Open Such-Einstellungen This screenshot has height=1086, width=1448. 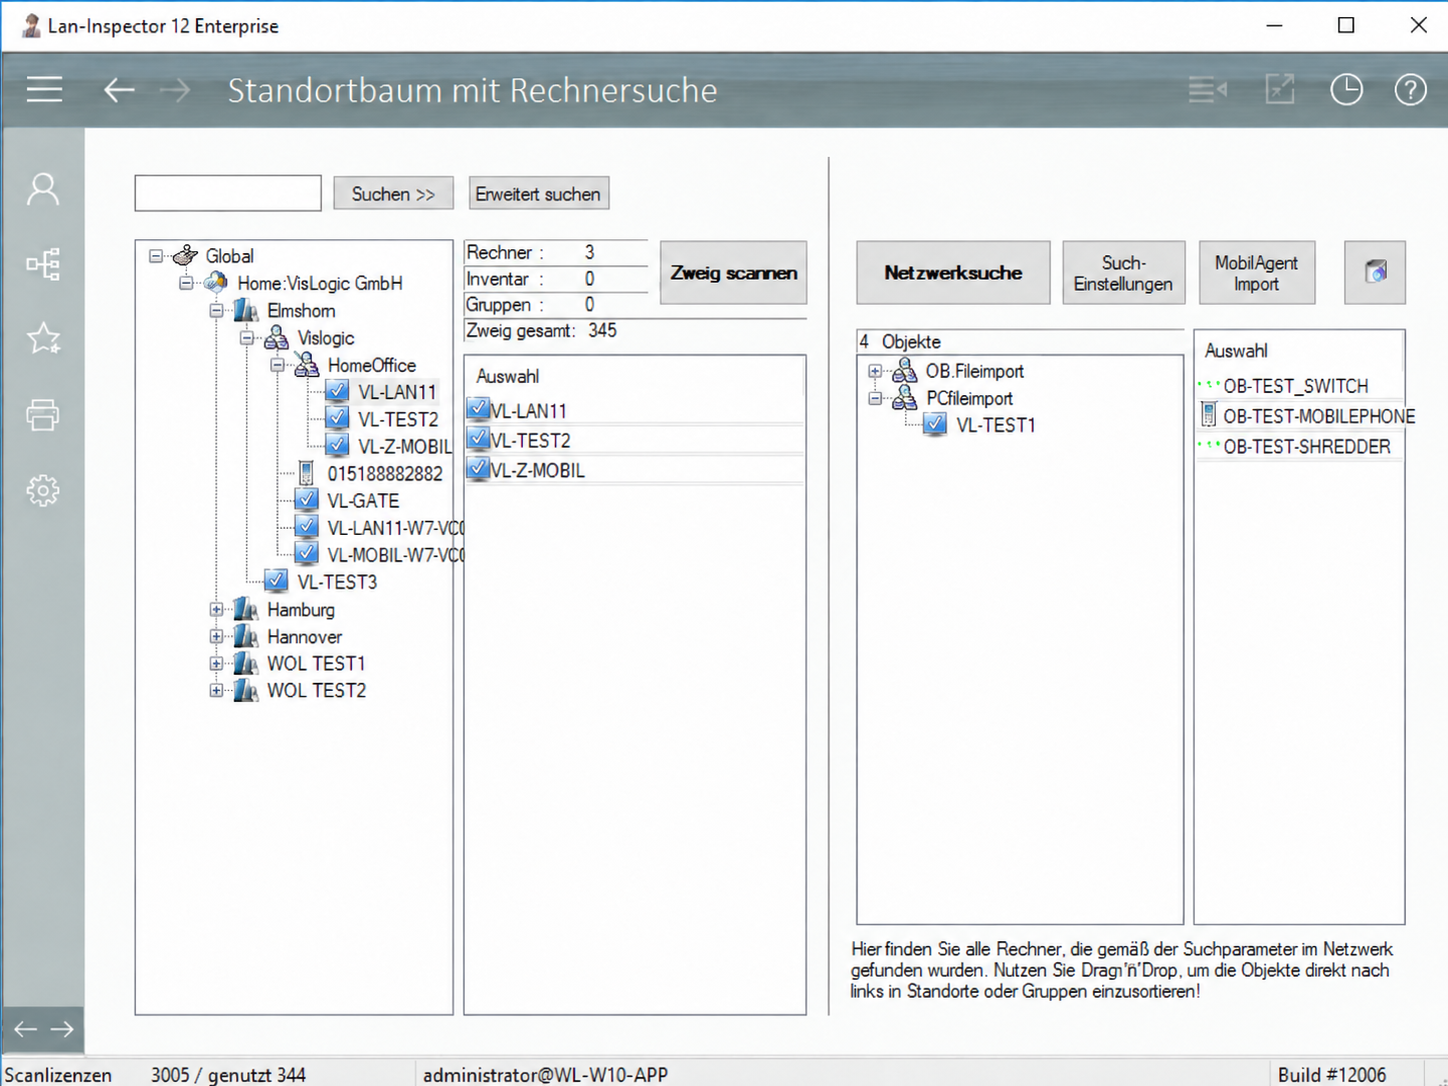tap(1123, 272)
